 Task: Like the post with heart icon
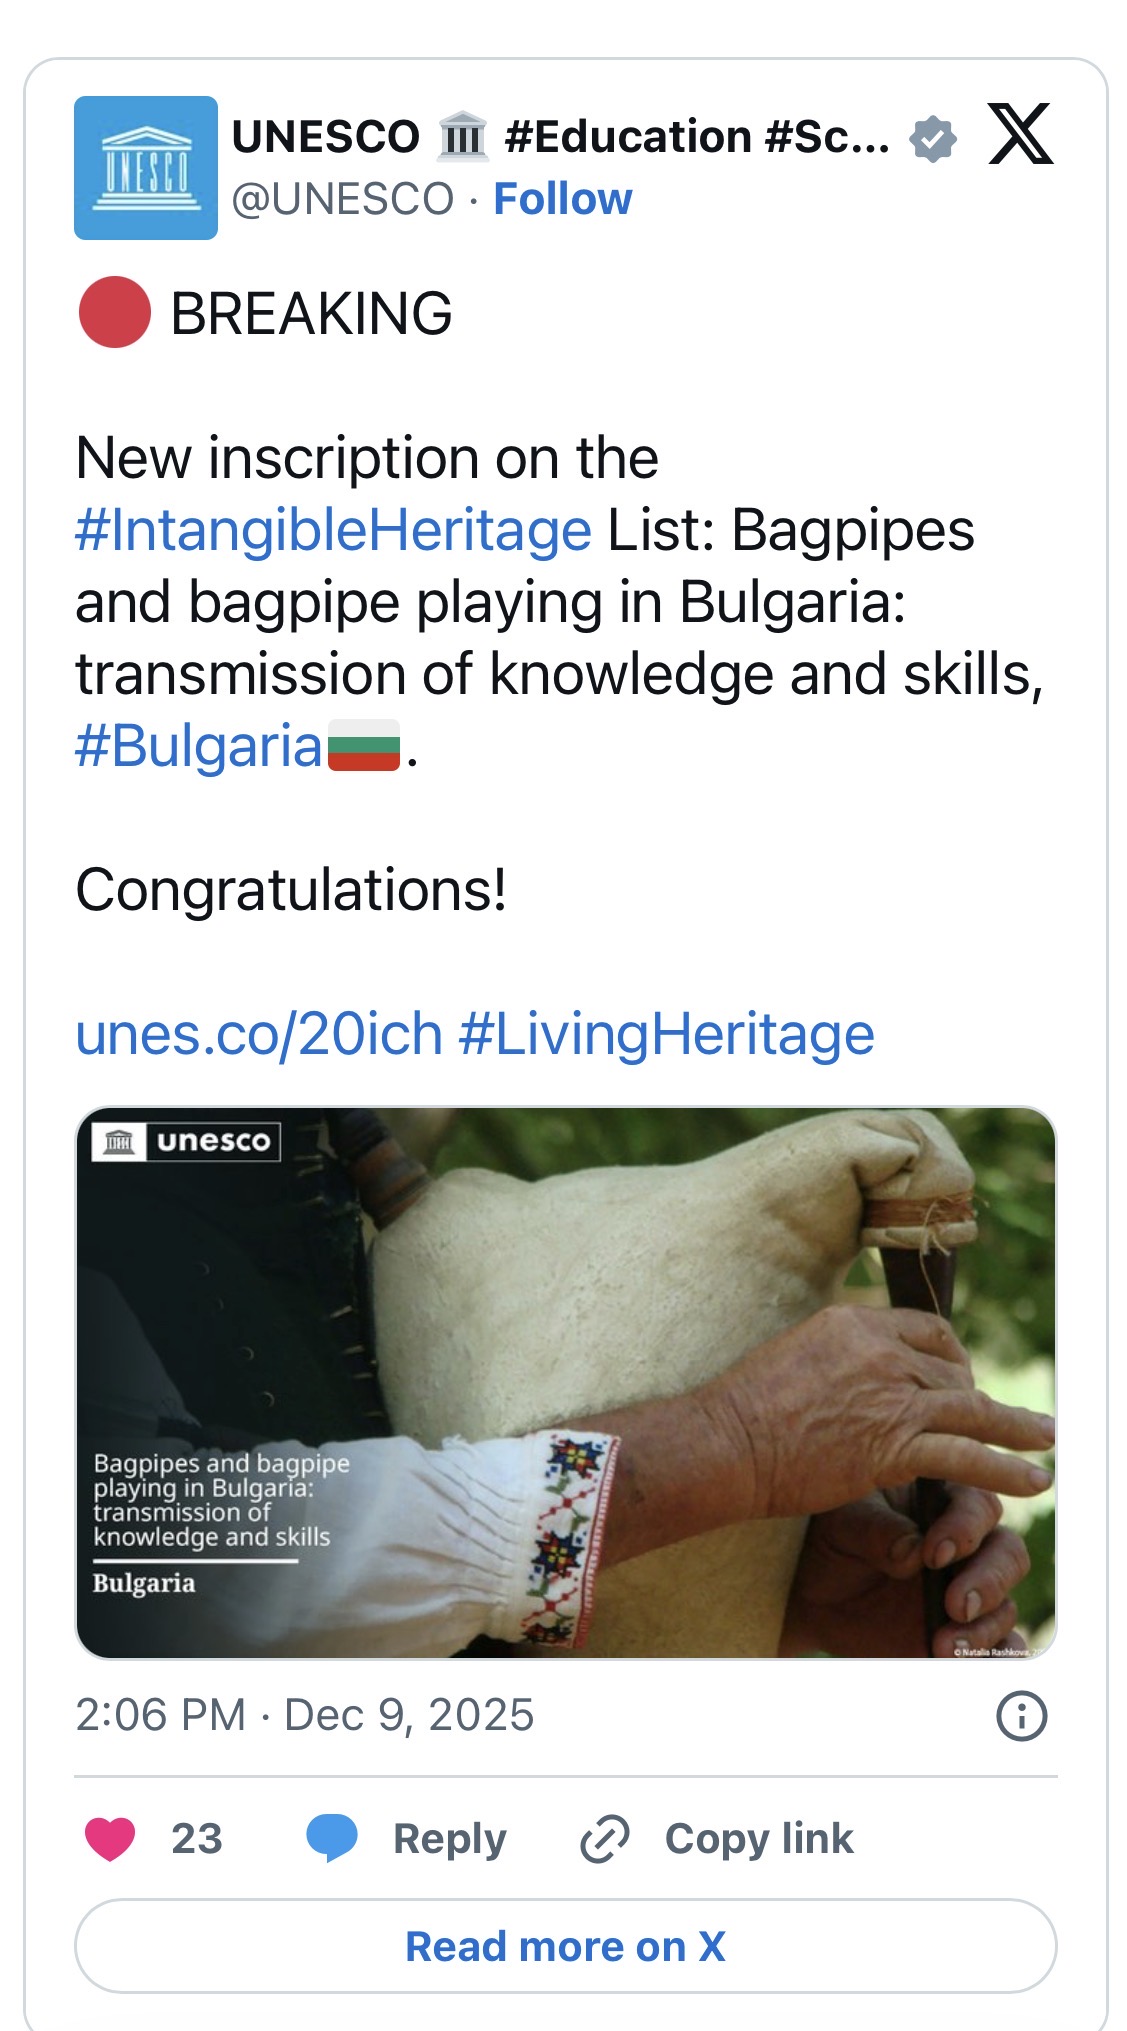point(110,1839)
